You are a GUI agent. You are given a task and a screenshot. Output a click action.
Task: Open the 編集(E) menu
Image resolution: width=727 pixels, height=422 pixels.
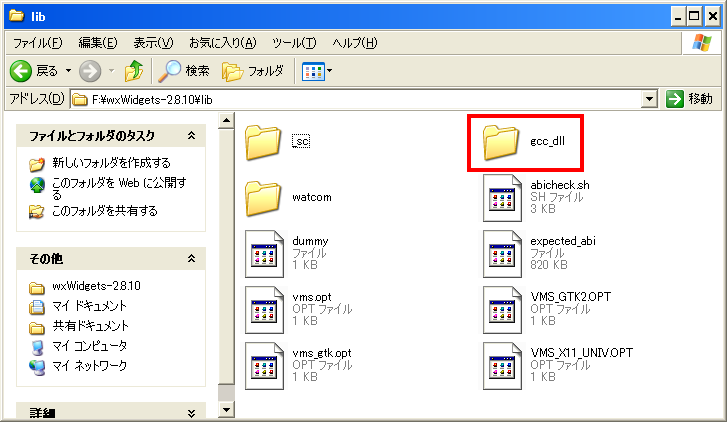coord(98,43)
